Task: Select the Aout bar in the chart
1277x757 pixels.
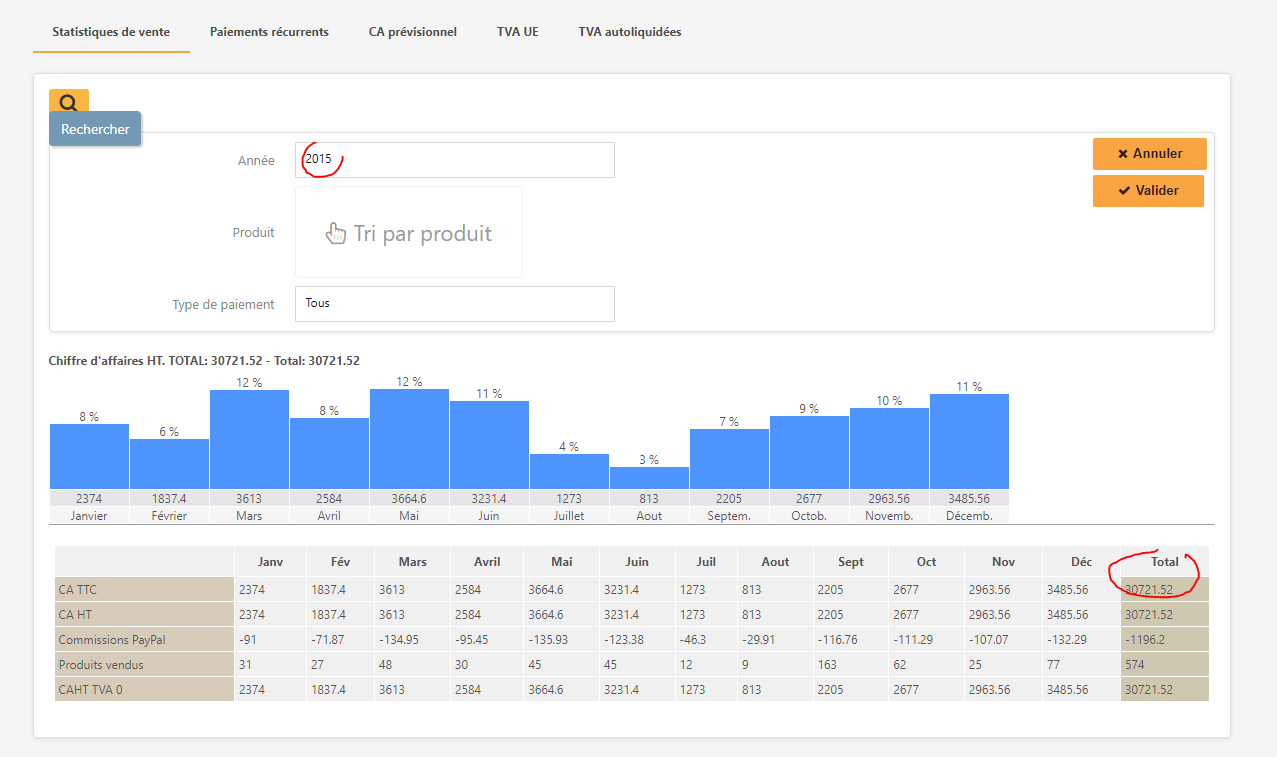Action: pos(649,477)
